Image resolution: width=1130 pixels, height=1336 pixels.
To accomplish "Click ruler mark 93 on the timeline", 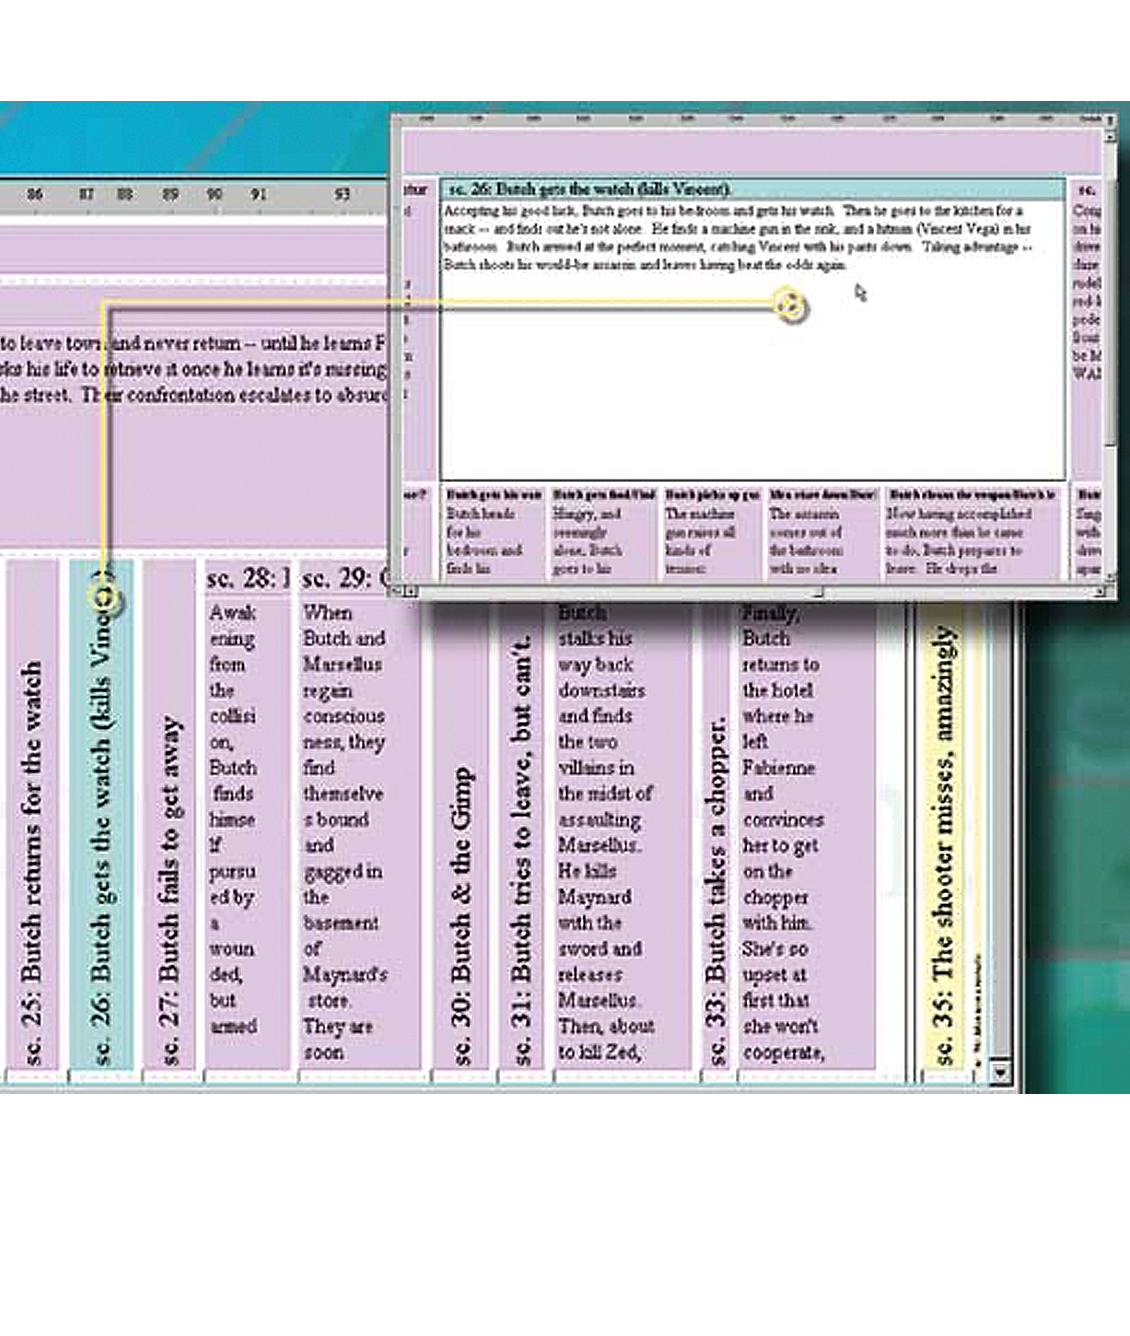I will (342, 194).
